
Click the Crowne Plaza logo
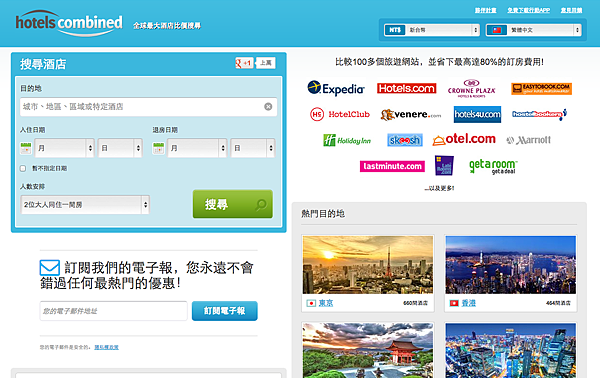tap(471, 88)
